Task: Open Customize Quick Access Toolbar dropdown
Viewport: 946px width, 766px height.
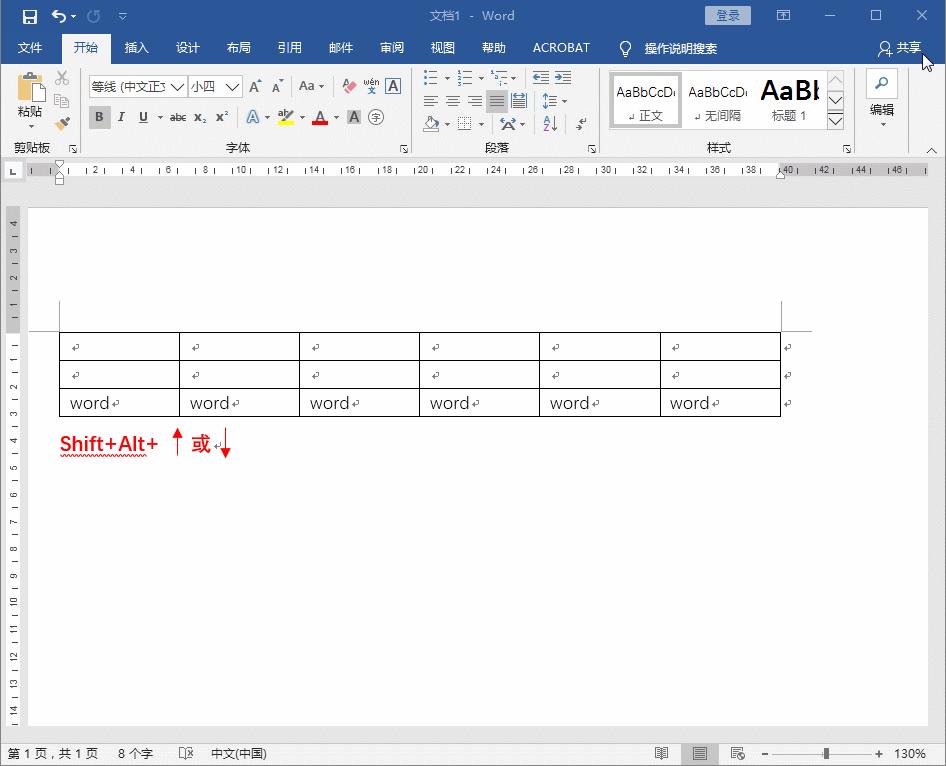Action: [x=122, y=16]
